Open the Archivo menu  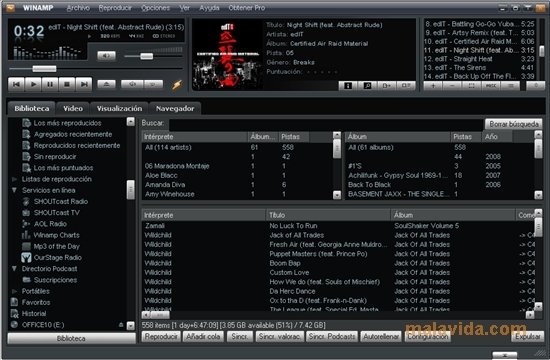[78, 8]
